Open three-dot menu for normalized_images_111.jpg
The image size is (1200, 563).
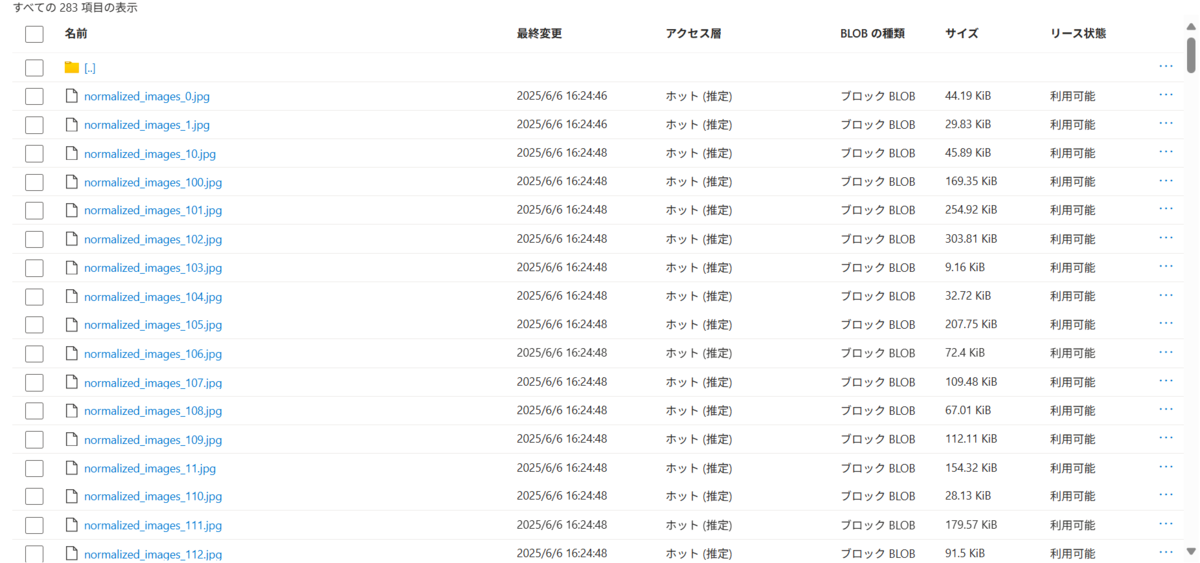1165,524
